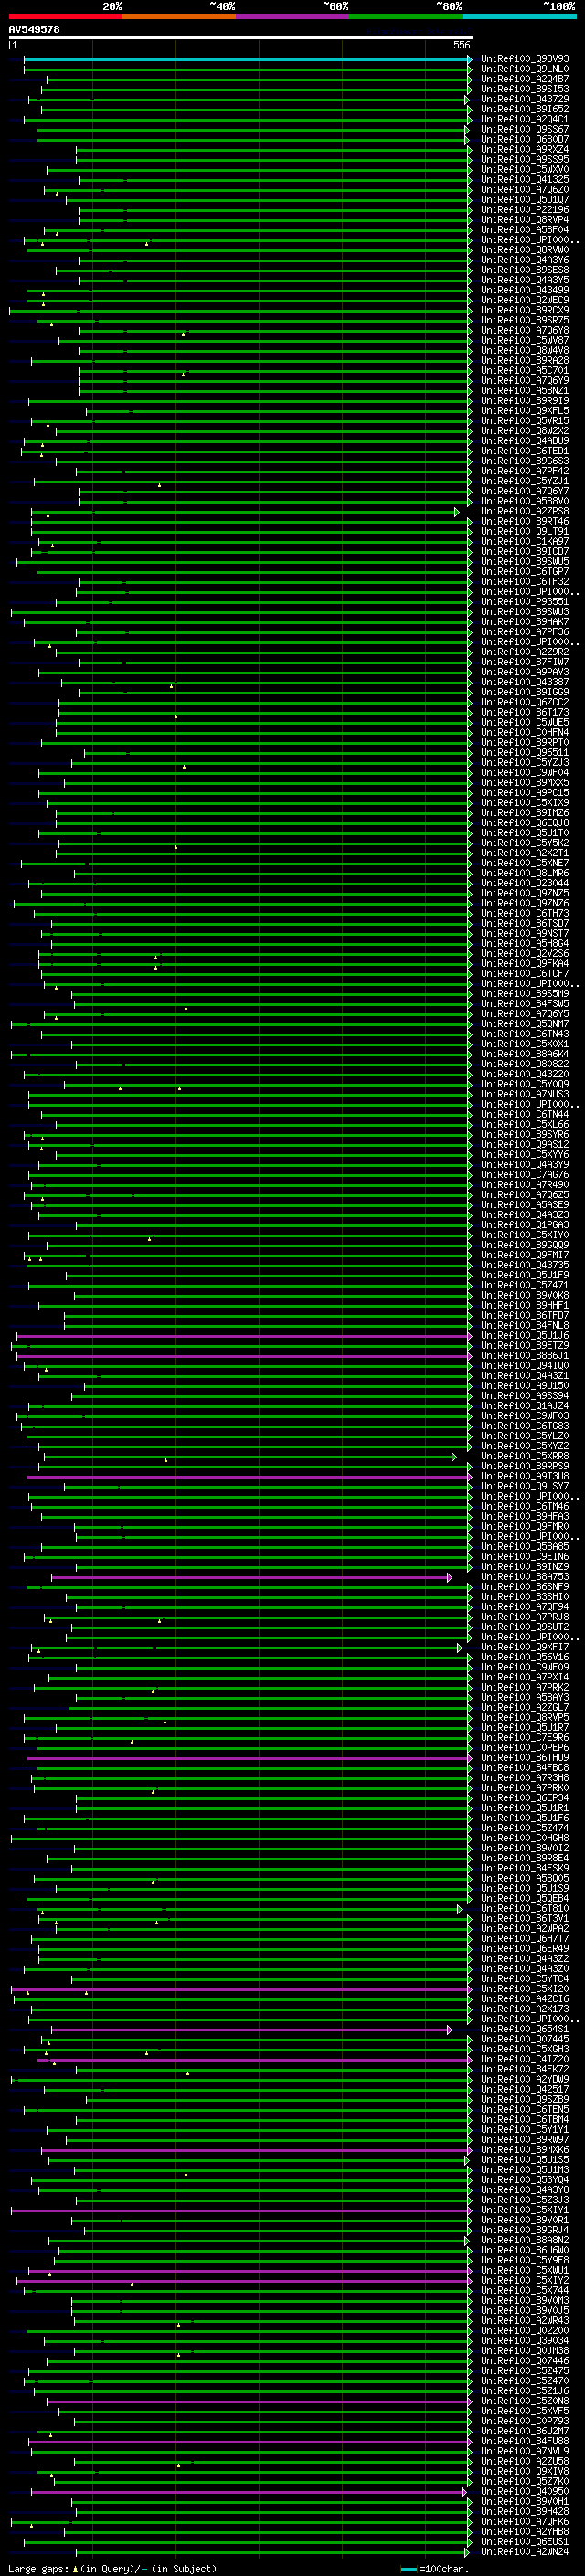Image resolution: width=585 pixels, height=2576 pixels.
Task: Open hit UniRef100_Q8RVP4
Action: point(525,220)
